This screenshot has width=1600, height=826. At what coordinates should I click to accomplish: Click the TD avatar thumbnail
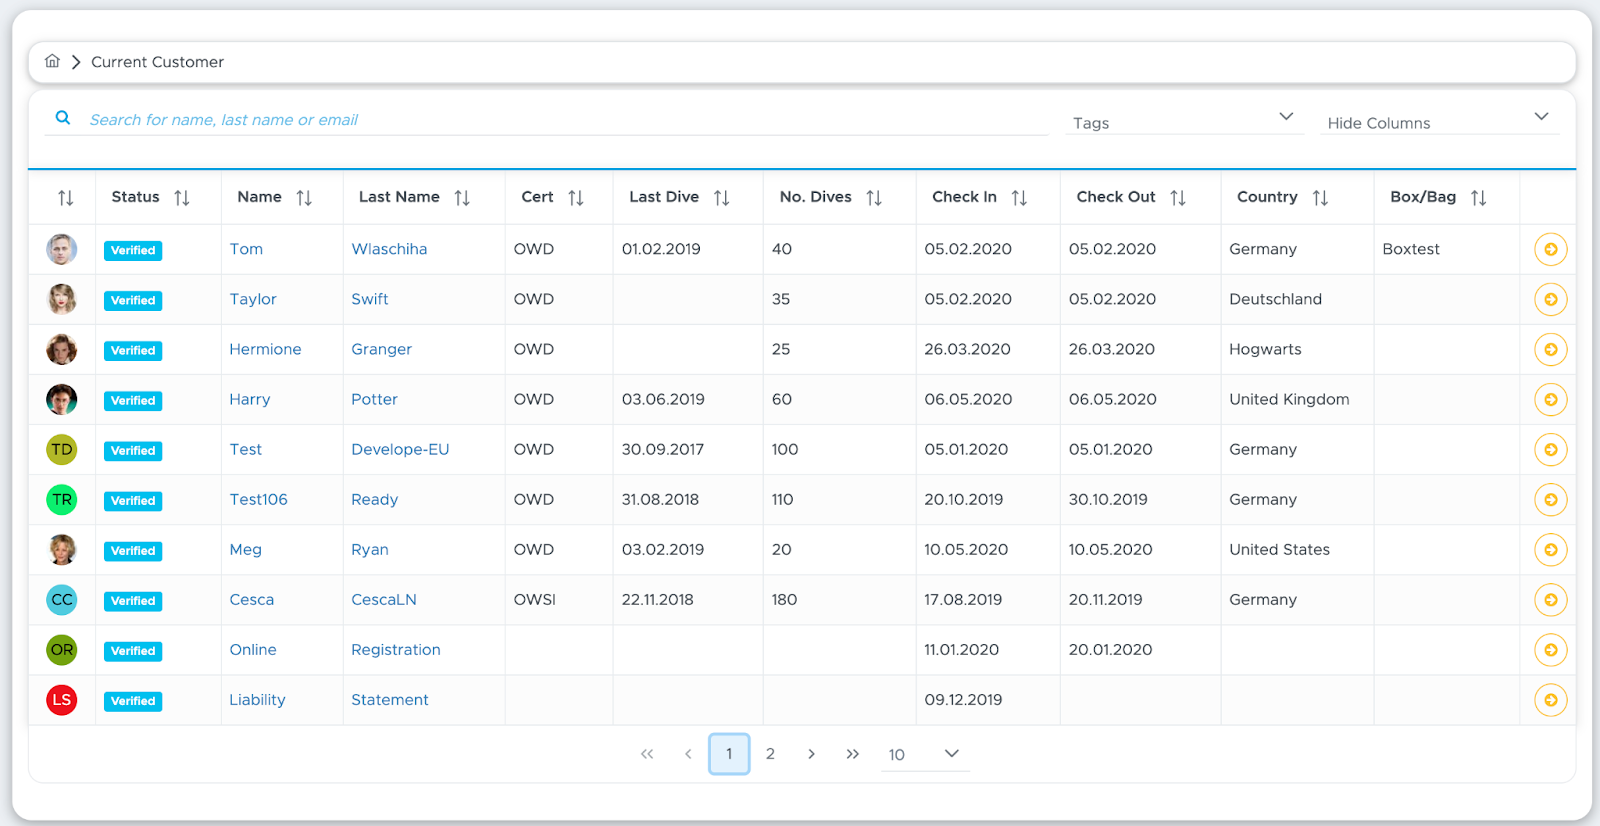(62, 449)
